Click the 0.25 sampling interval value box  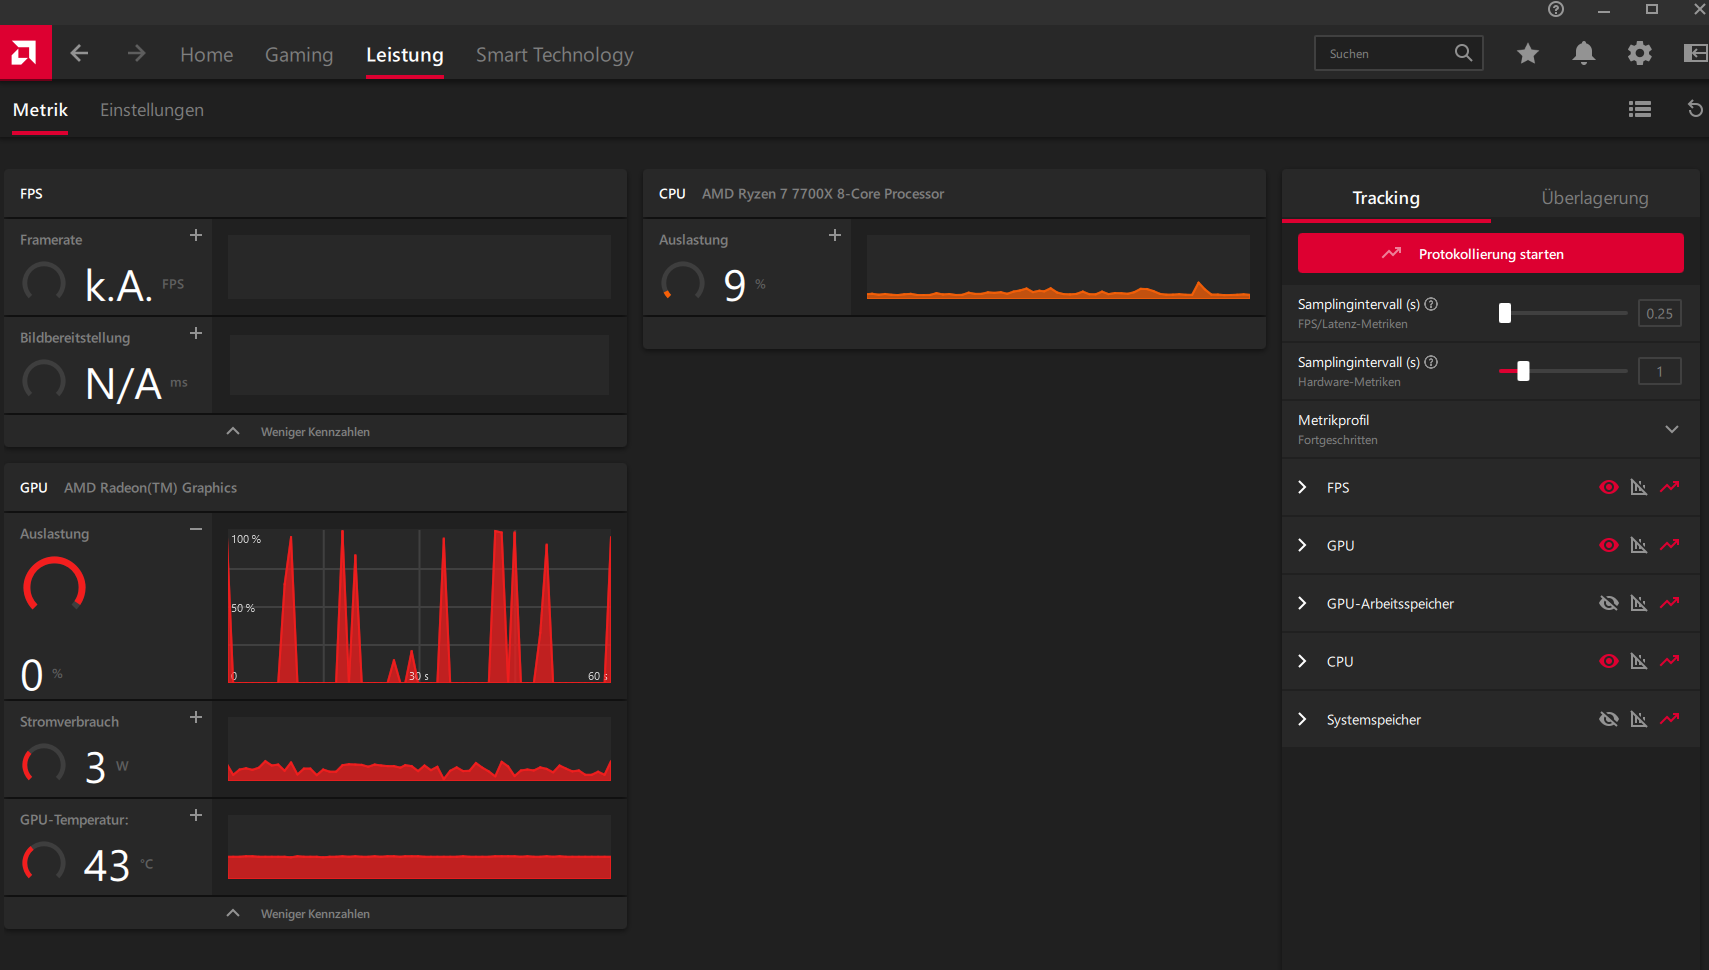(x=1659, y=313)
